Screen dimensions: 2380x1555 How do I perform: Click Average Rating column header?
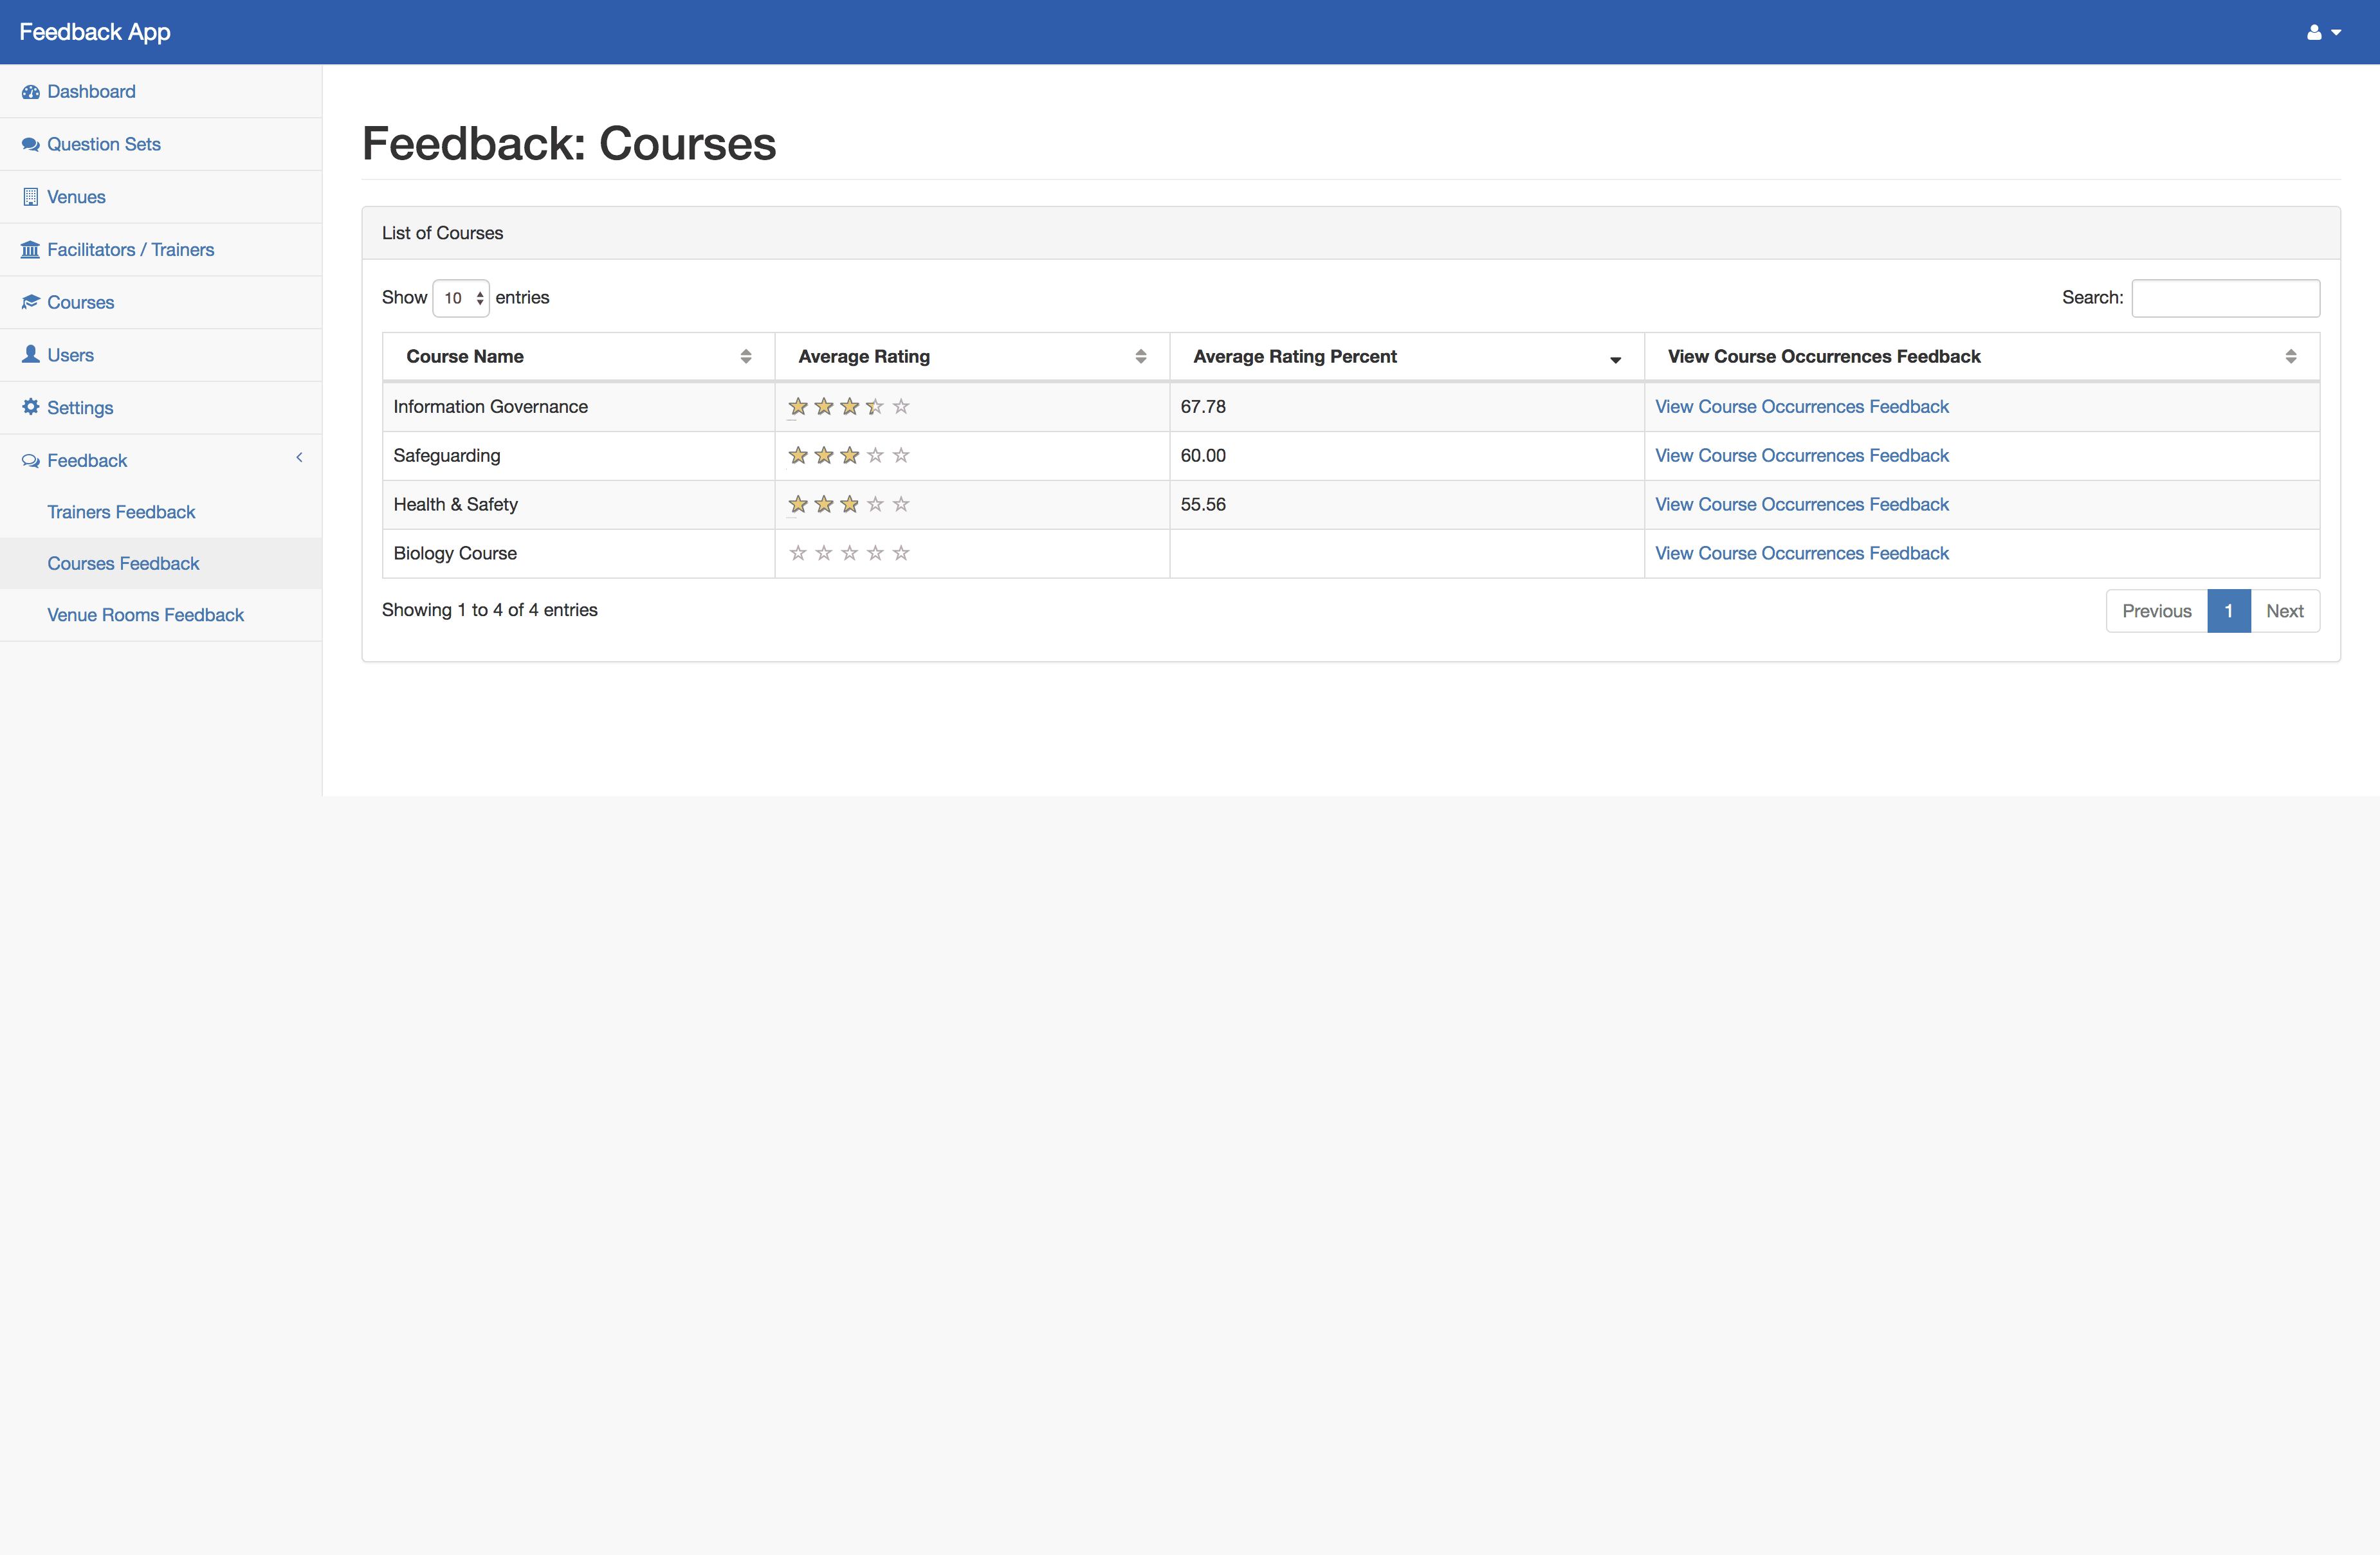click(x=972, y=357)
